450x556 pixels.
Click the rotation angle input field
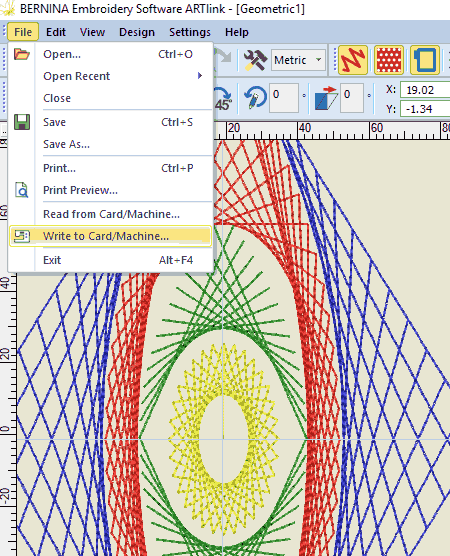coord(284,98)
